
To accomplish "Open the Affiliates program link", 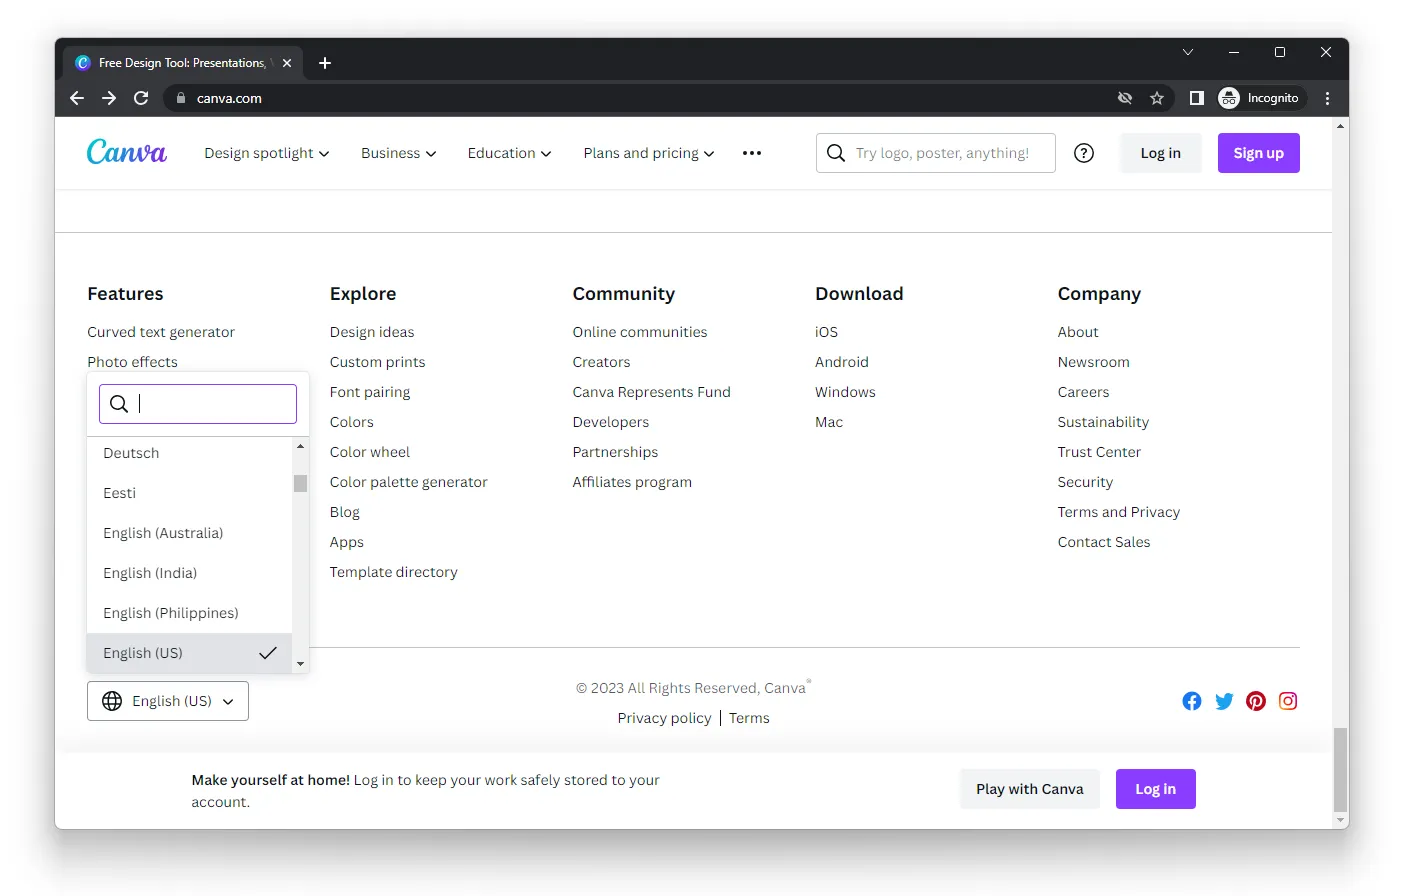I will click(632, 482).
